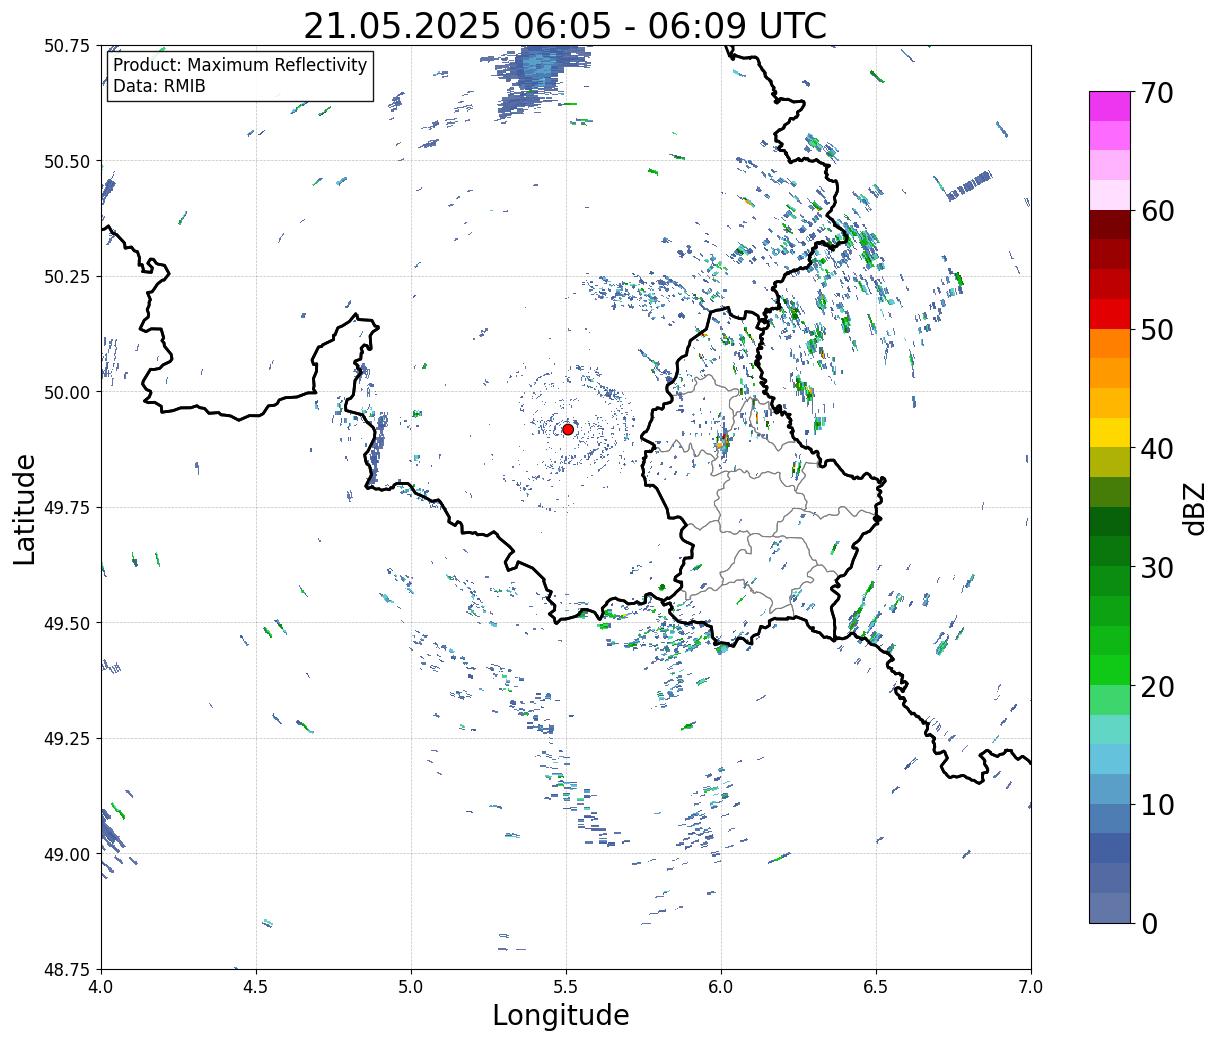The image size is (1219, 1040).
Task: Click the colorbar tick label 10
Action: point(1158,805)
